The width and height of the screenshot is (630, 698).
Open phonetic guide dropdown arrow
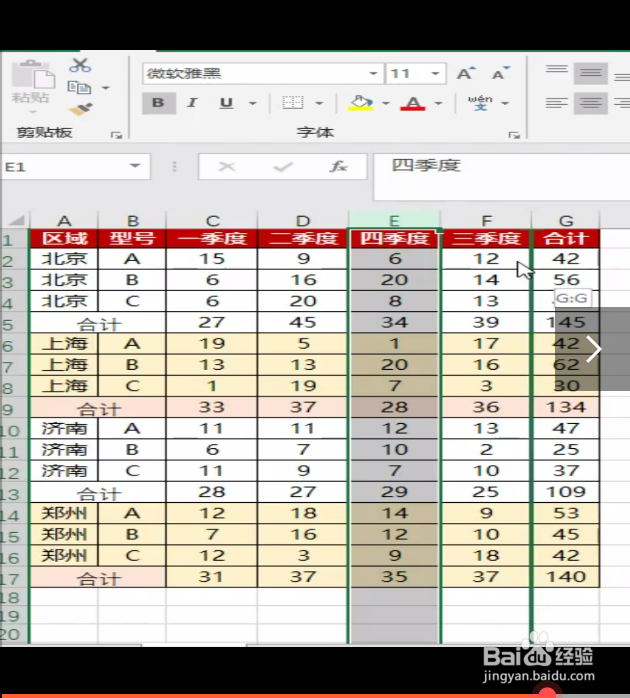[505, 103]
